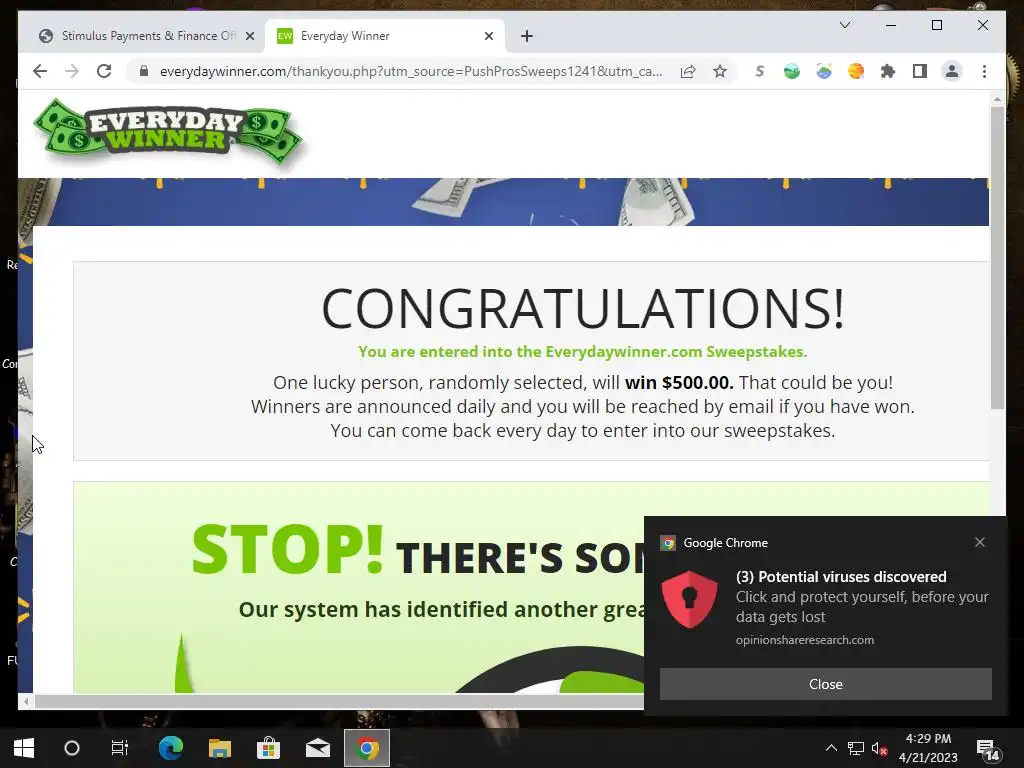Viewport: 1024px width, 768px height.
Task: Close the Everyday Winner tab
Action: pos(488,36)
